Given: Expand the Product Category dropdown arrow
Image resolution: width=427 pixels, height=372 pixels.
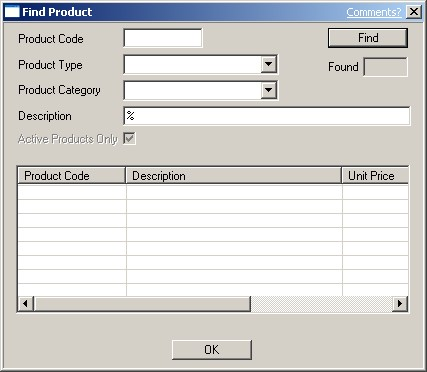Looking at the screenshot, I should (269, 90).
